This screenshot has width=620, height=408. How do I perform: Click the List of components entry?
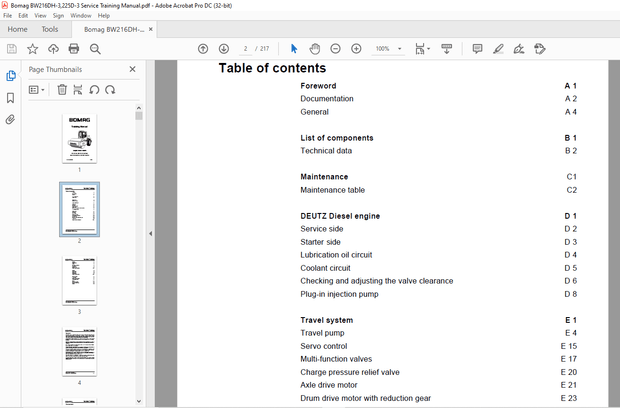pyautogui.click(x=337, y=138)
